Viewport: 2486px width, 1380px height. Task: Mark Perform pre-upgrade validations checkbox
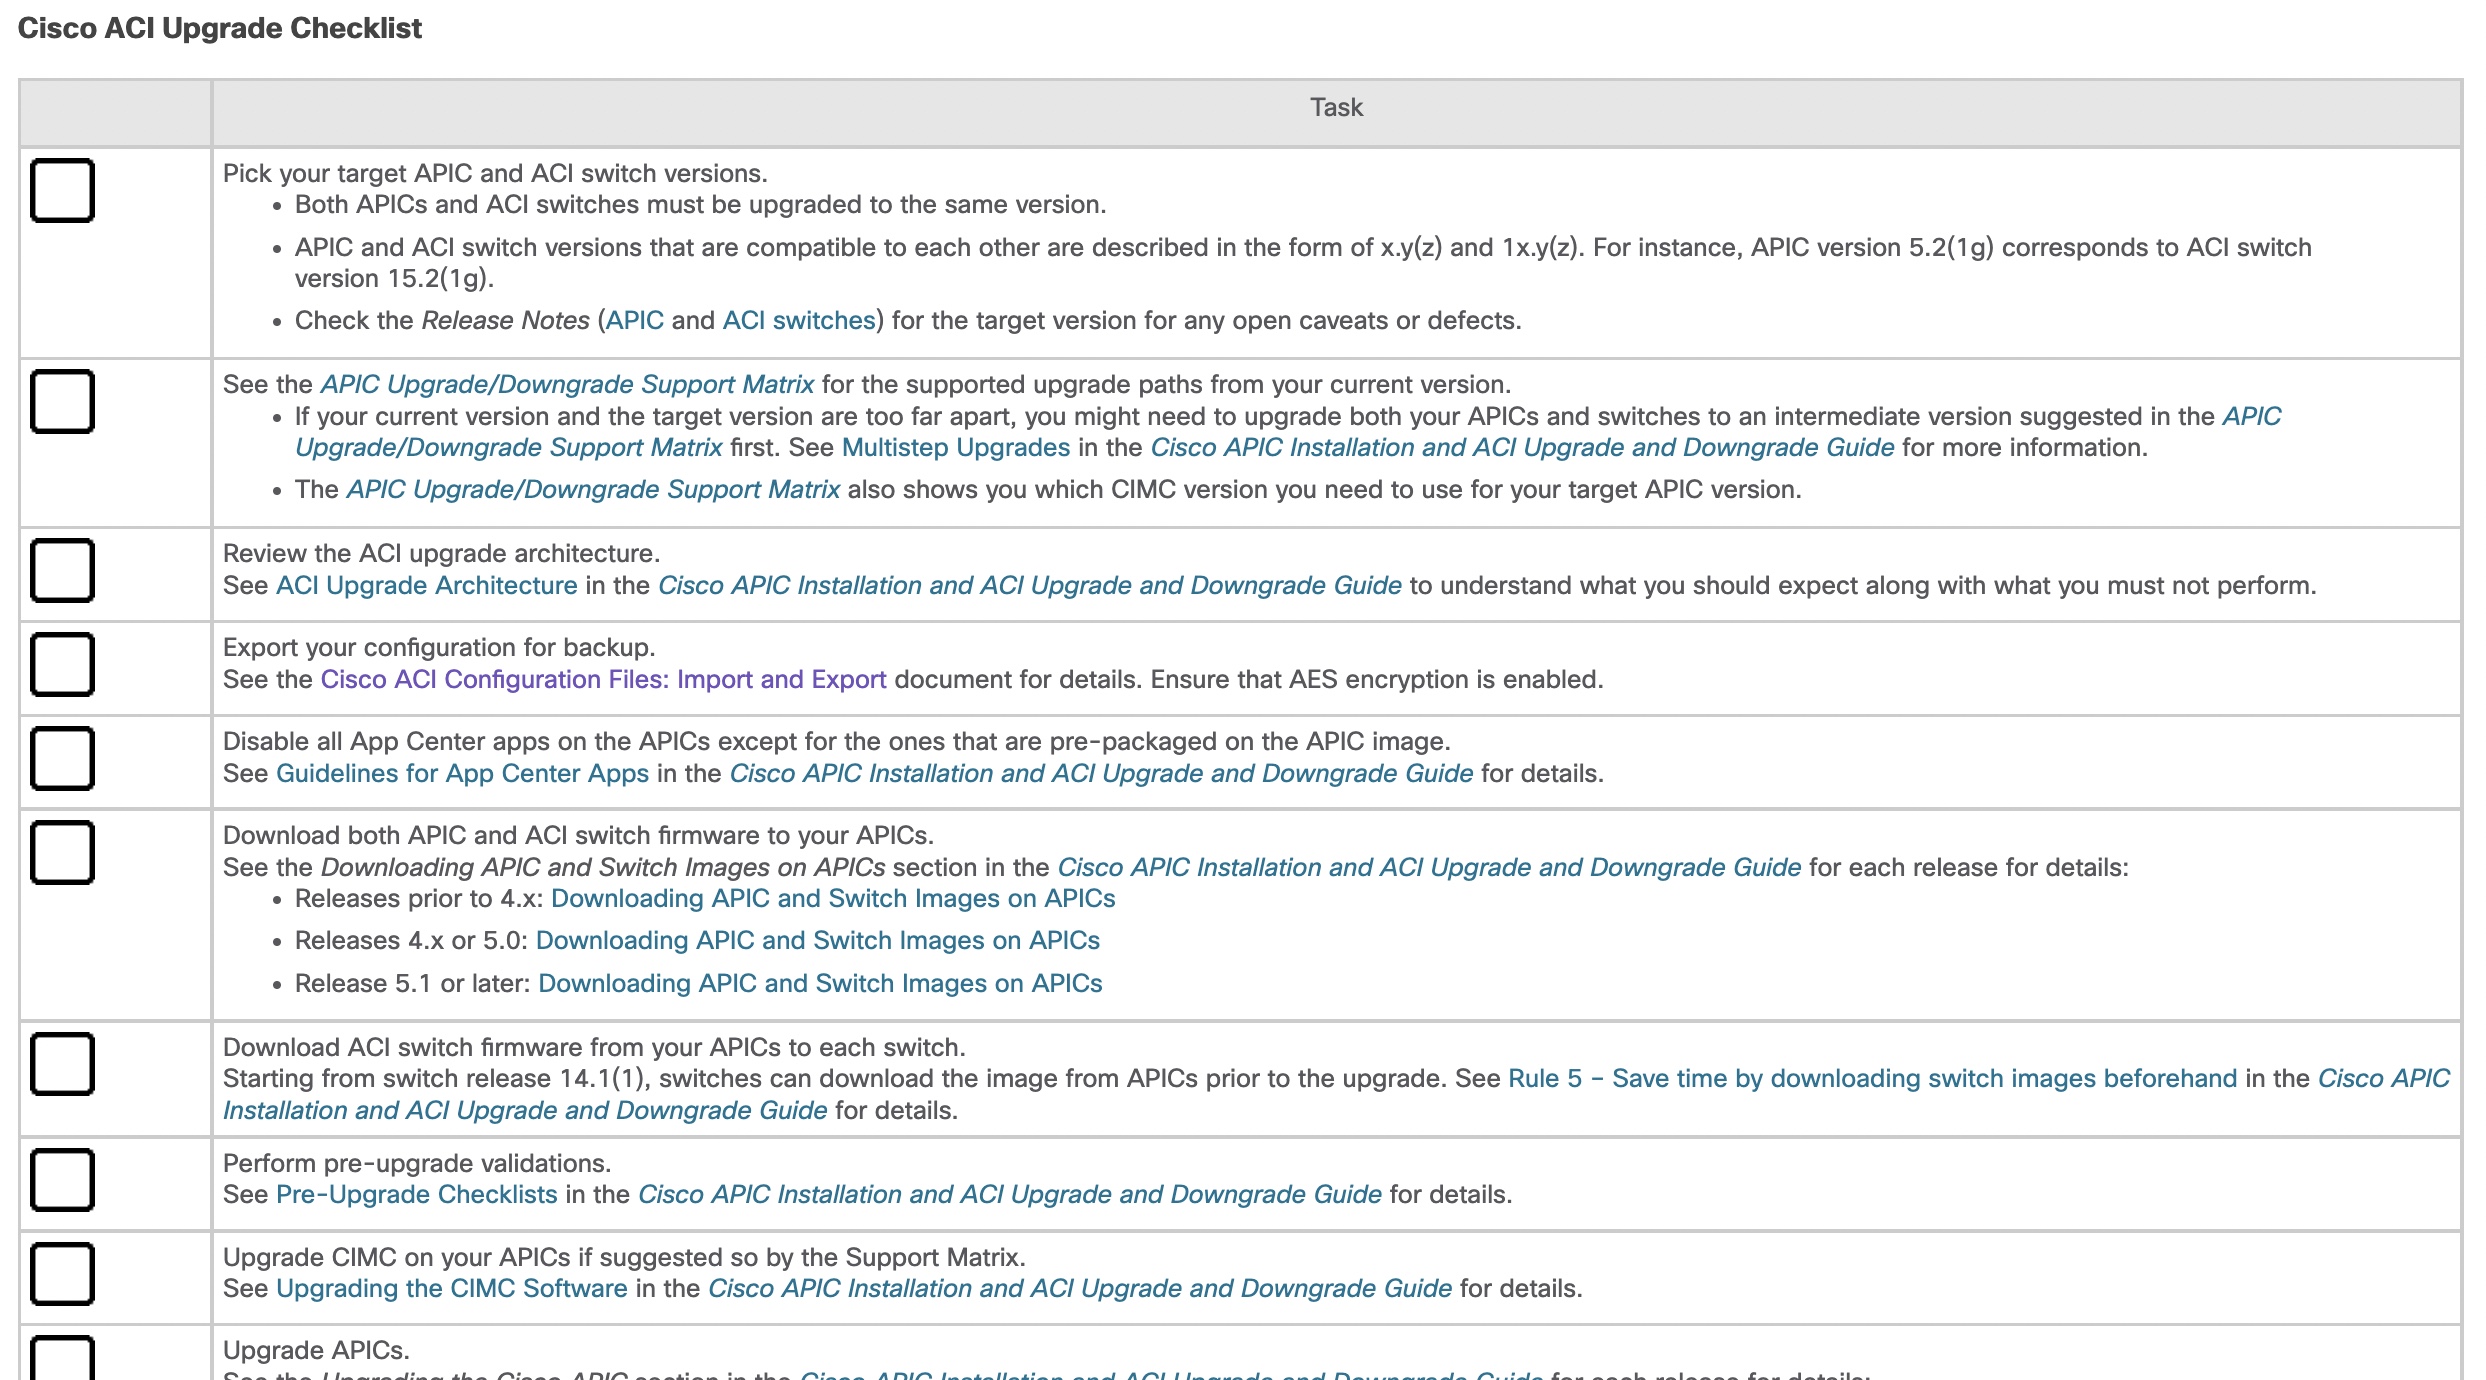click(x=62, y=1180)
